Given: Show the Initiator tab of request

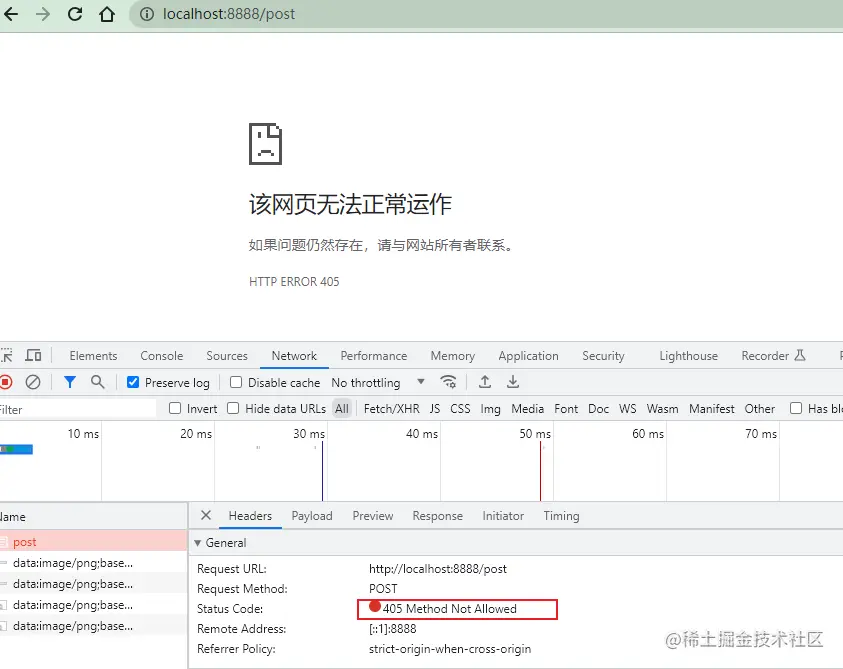Looking at the screenshot, I should pos(503,516).
